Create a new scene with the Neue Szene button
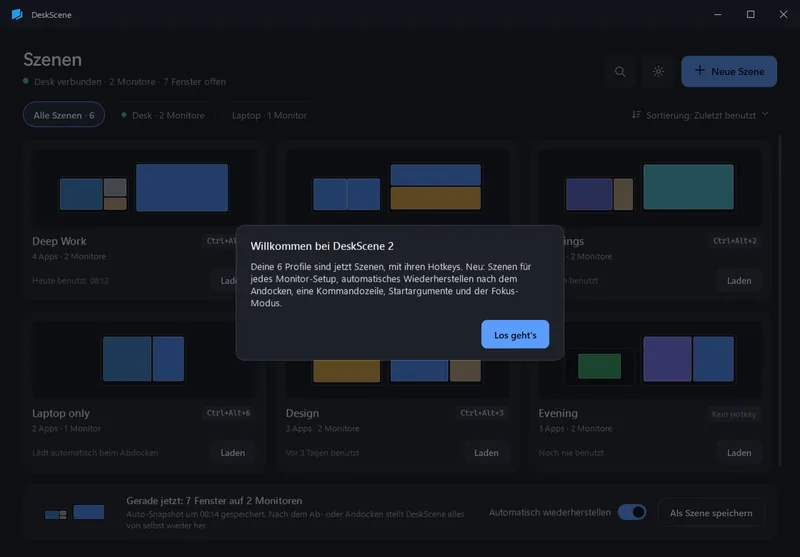The height and width of the screenshot is (557, 800). 729,71
